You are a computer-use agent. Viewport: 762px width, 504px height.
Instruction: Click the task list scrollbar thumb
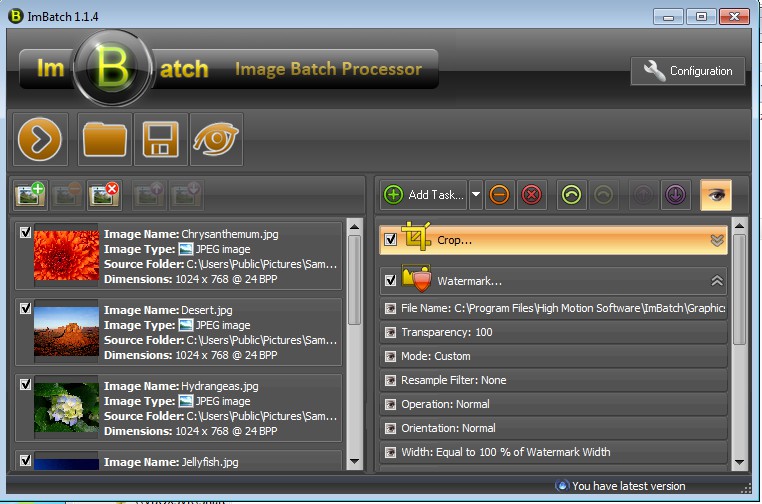740,290
